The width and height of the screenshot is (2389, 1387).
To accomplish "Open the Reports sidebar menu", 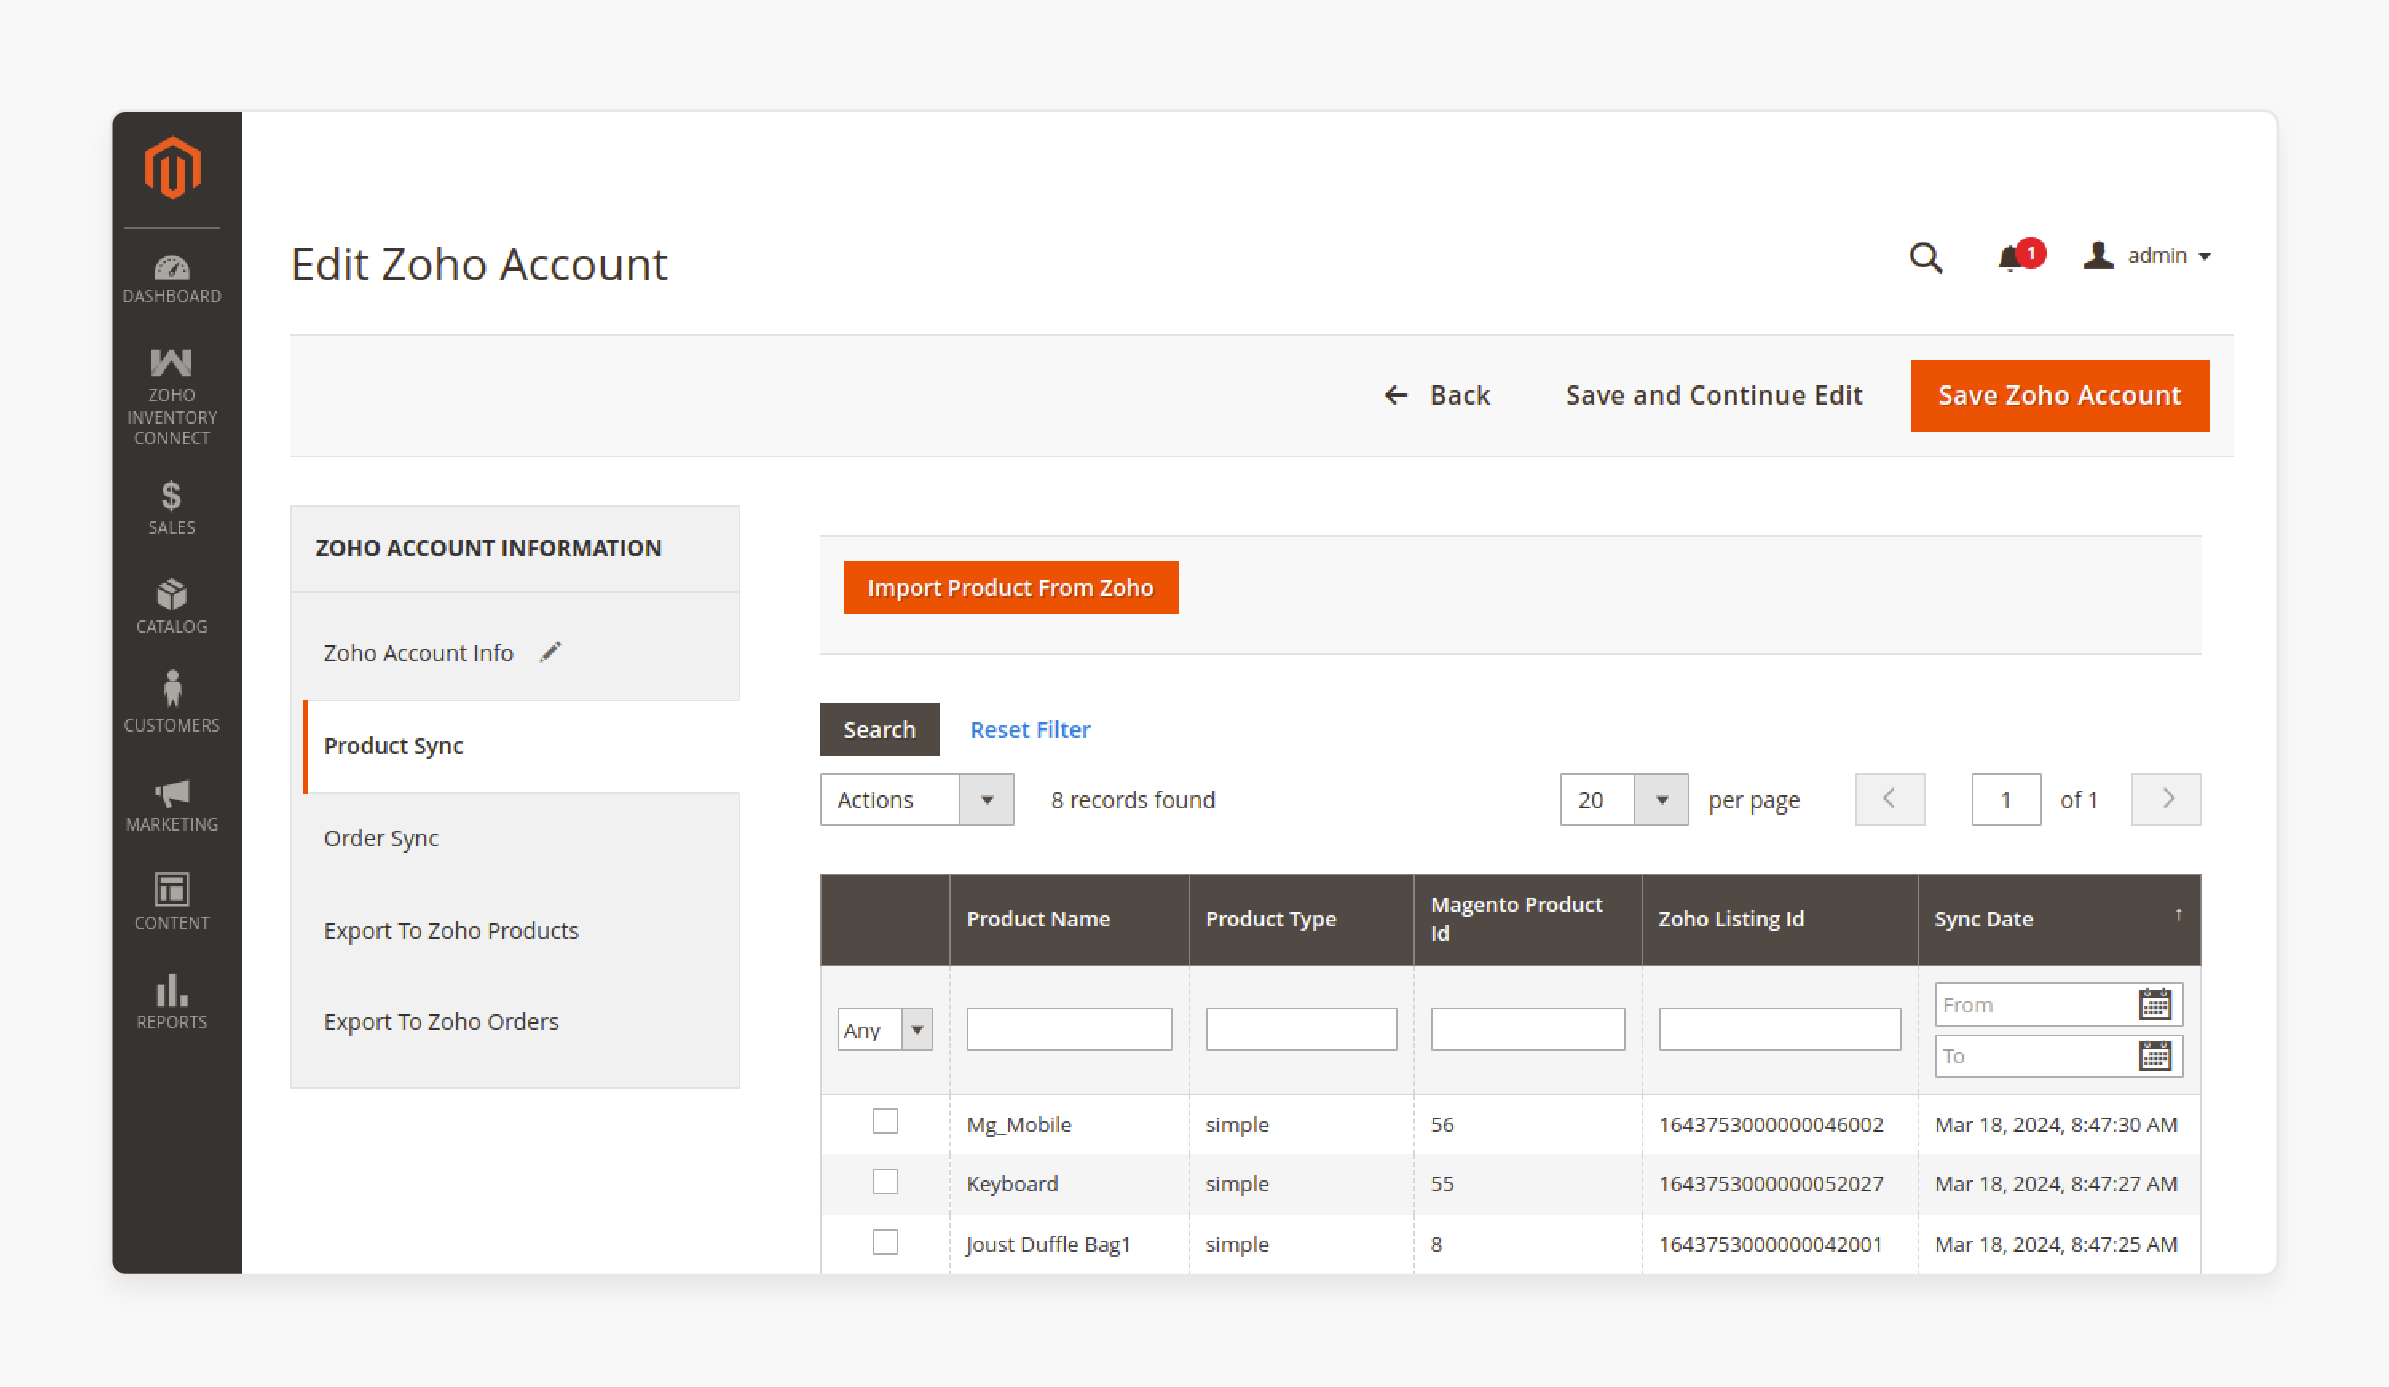I will click(x=172, y=1002).
